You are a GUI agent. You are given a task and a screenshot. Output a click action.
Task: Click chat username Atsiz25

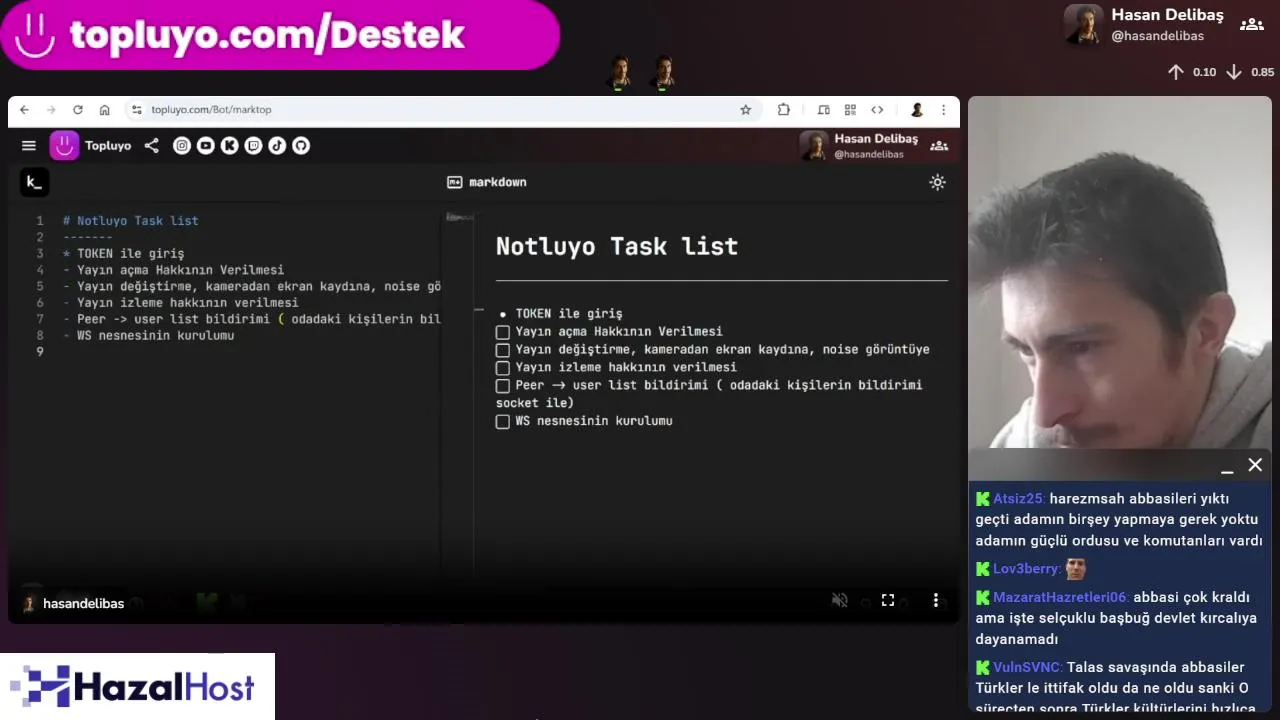pyautogui.click(x=1018, y=498)
